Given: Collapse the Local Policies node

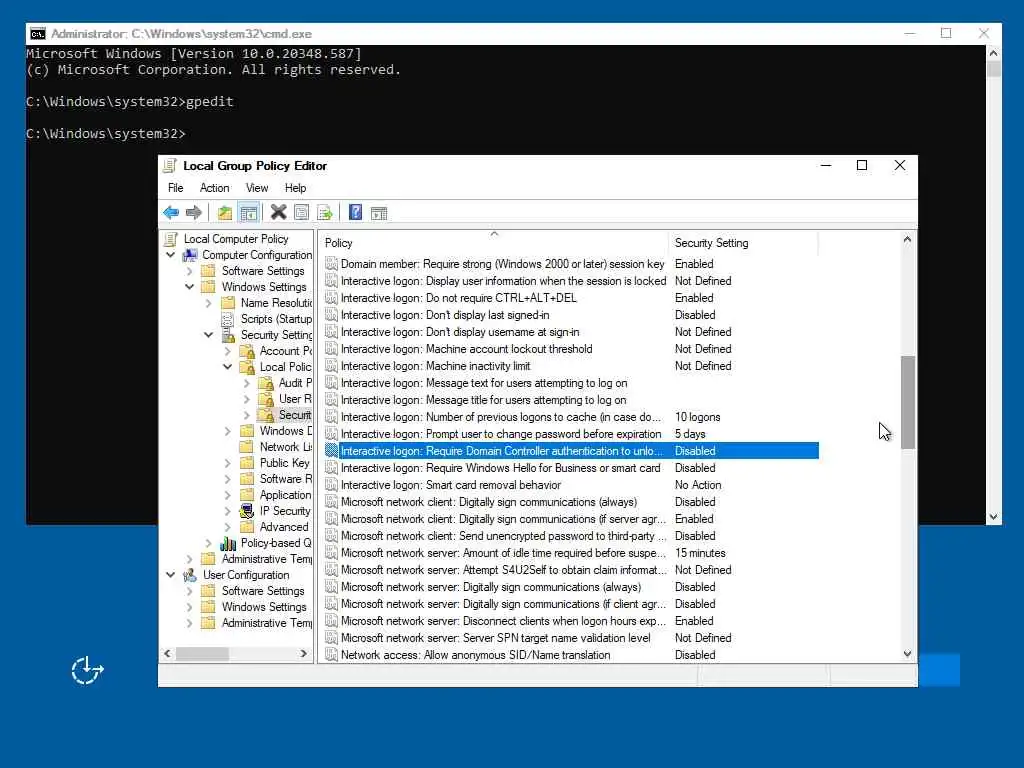Looking at the screenshot, I should [227, 367].
